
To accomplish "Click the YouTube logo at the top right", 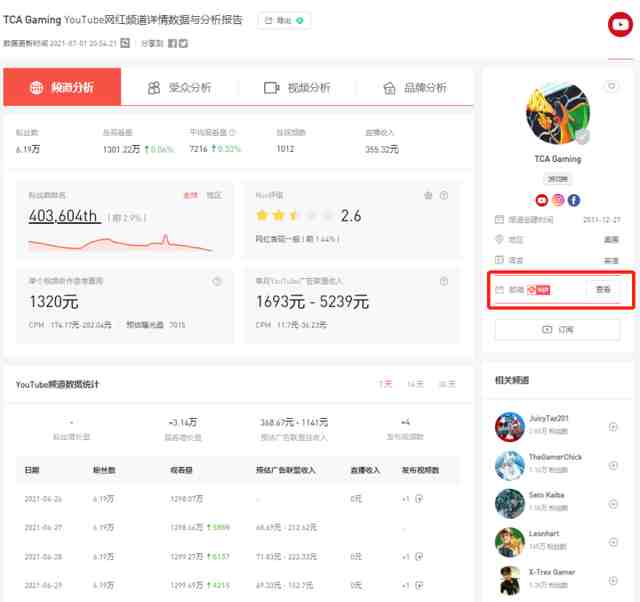I will (620, 24).
